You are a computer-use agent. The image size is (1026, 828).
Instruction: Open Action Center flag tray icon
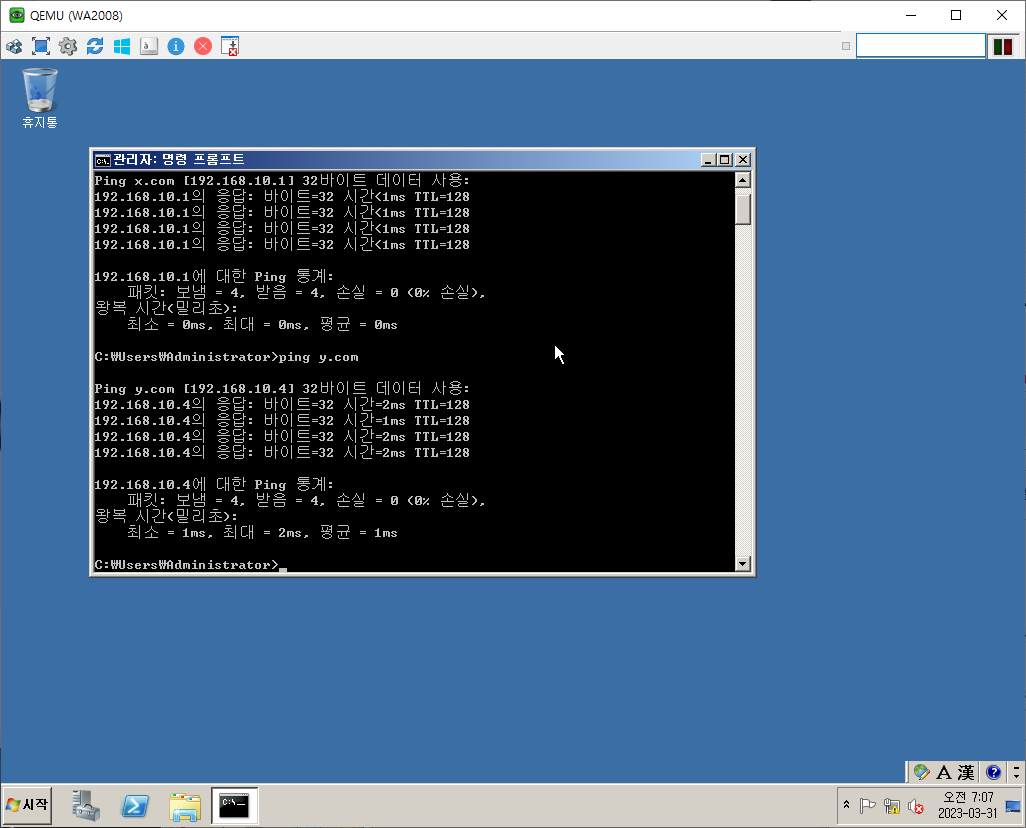click(868, 806)
